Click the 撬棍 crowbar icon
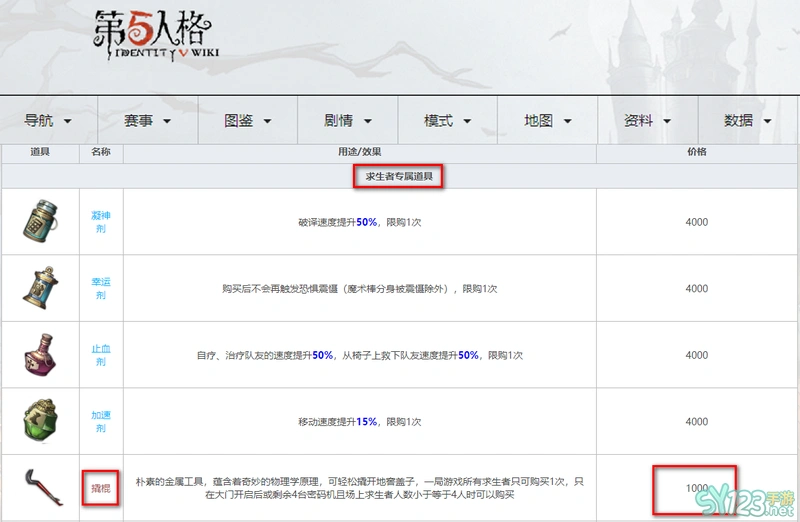The image size is (800, 522). (x=39, y=488)
